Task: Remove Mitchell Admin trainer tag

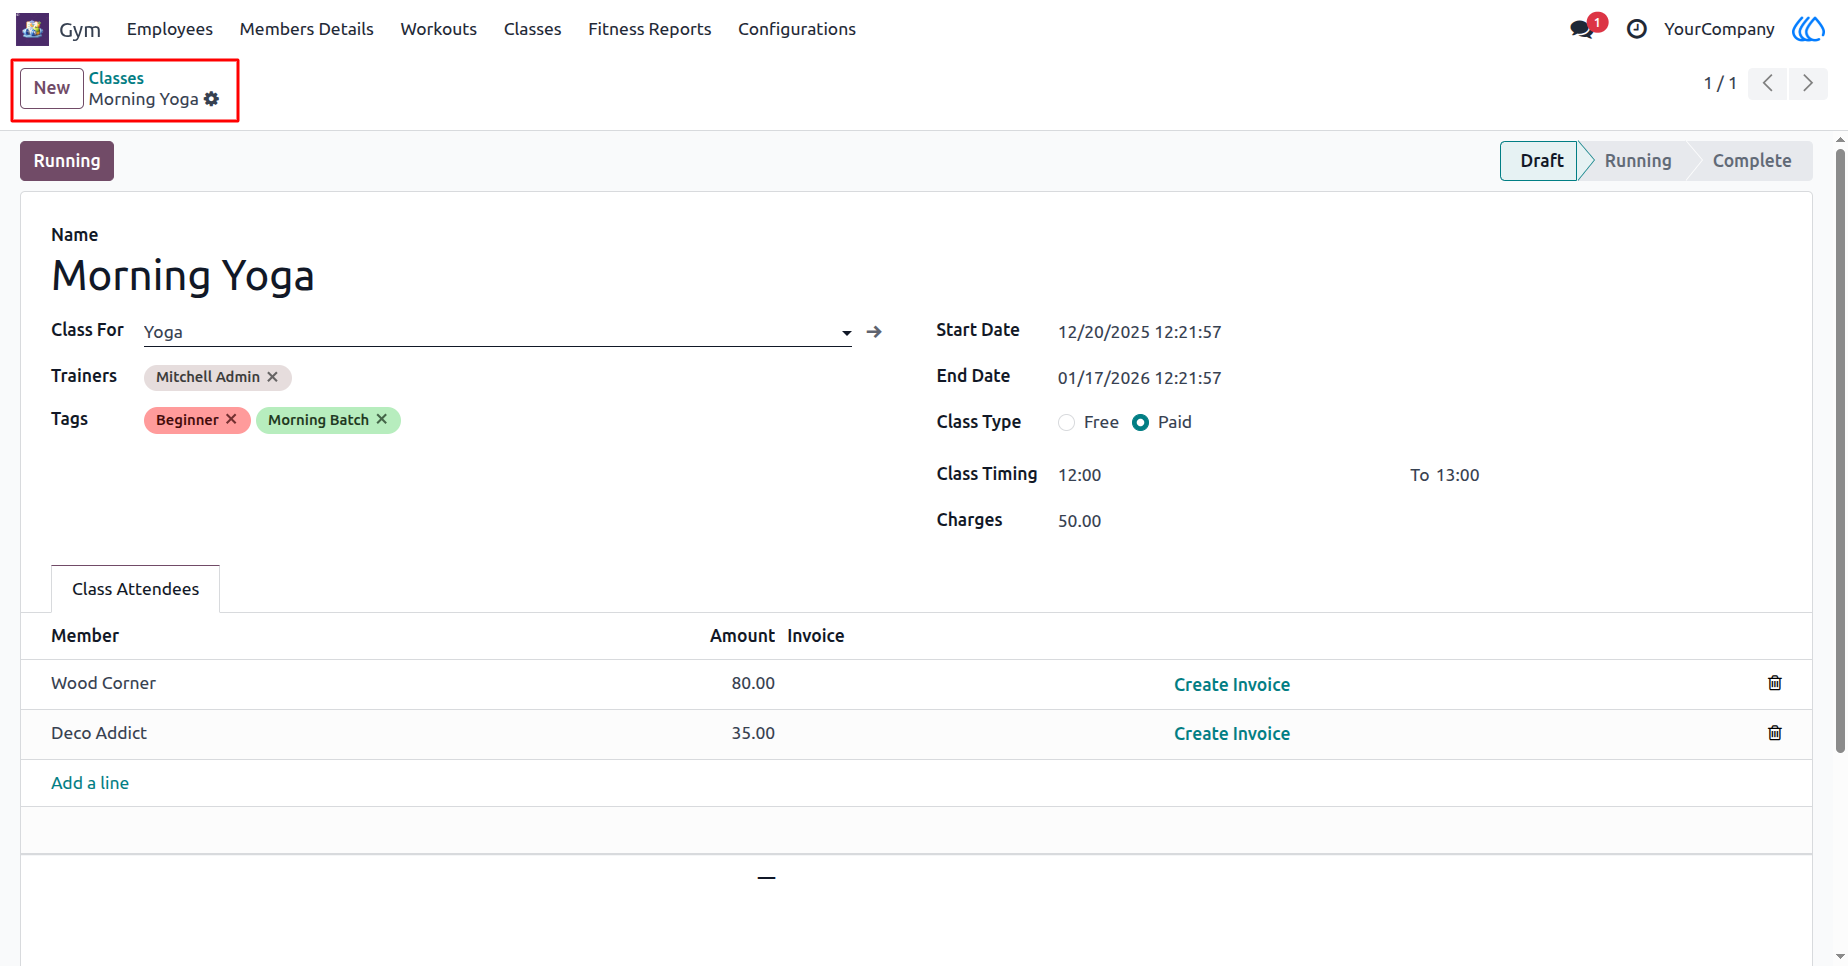Action: pos(273,377)
